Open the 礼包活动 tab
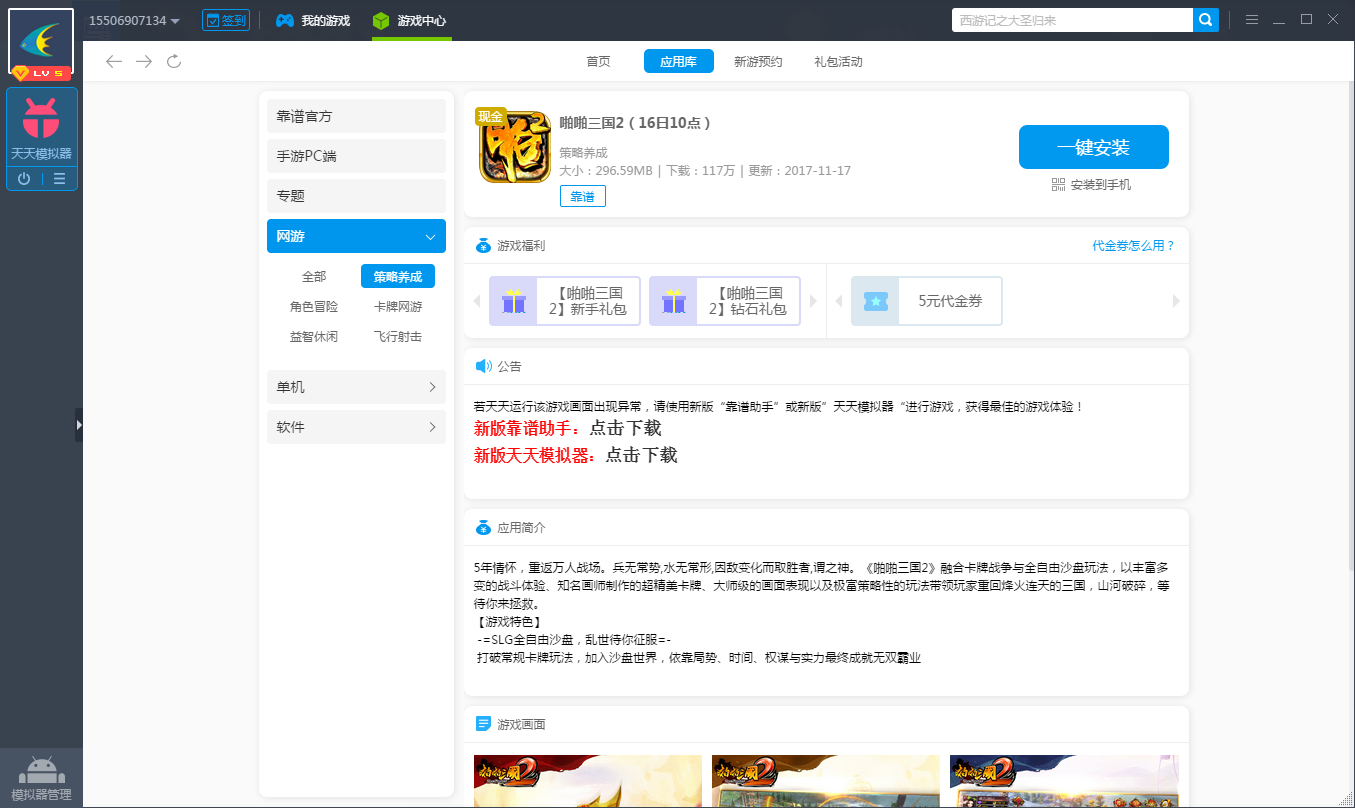 coord(838,62)
